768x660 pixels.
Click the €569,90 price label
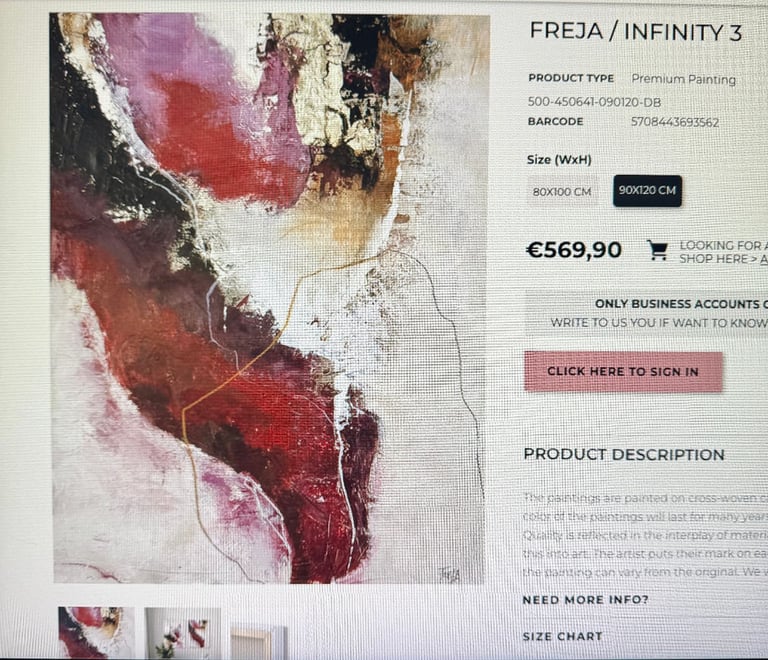click(574, 250)
